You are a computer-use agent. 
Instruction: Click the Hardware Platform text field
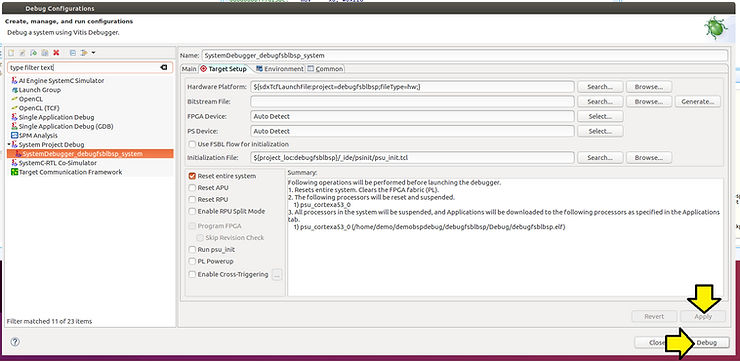click(412, 87)
